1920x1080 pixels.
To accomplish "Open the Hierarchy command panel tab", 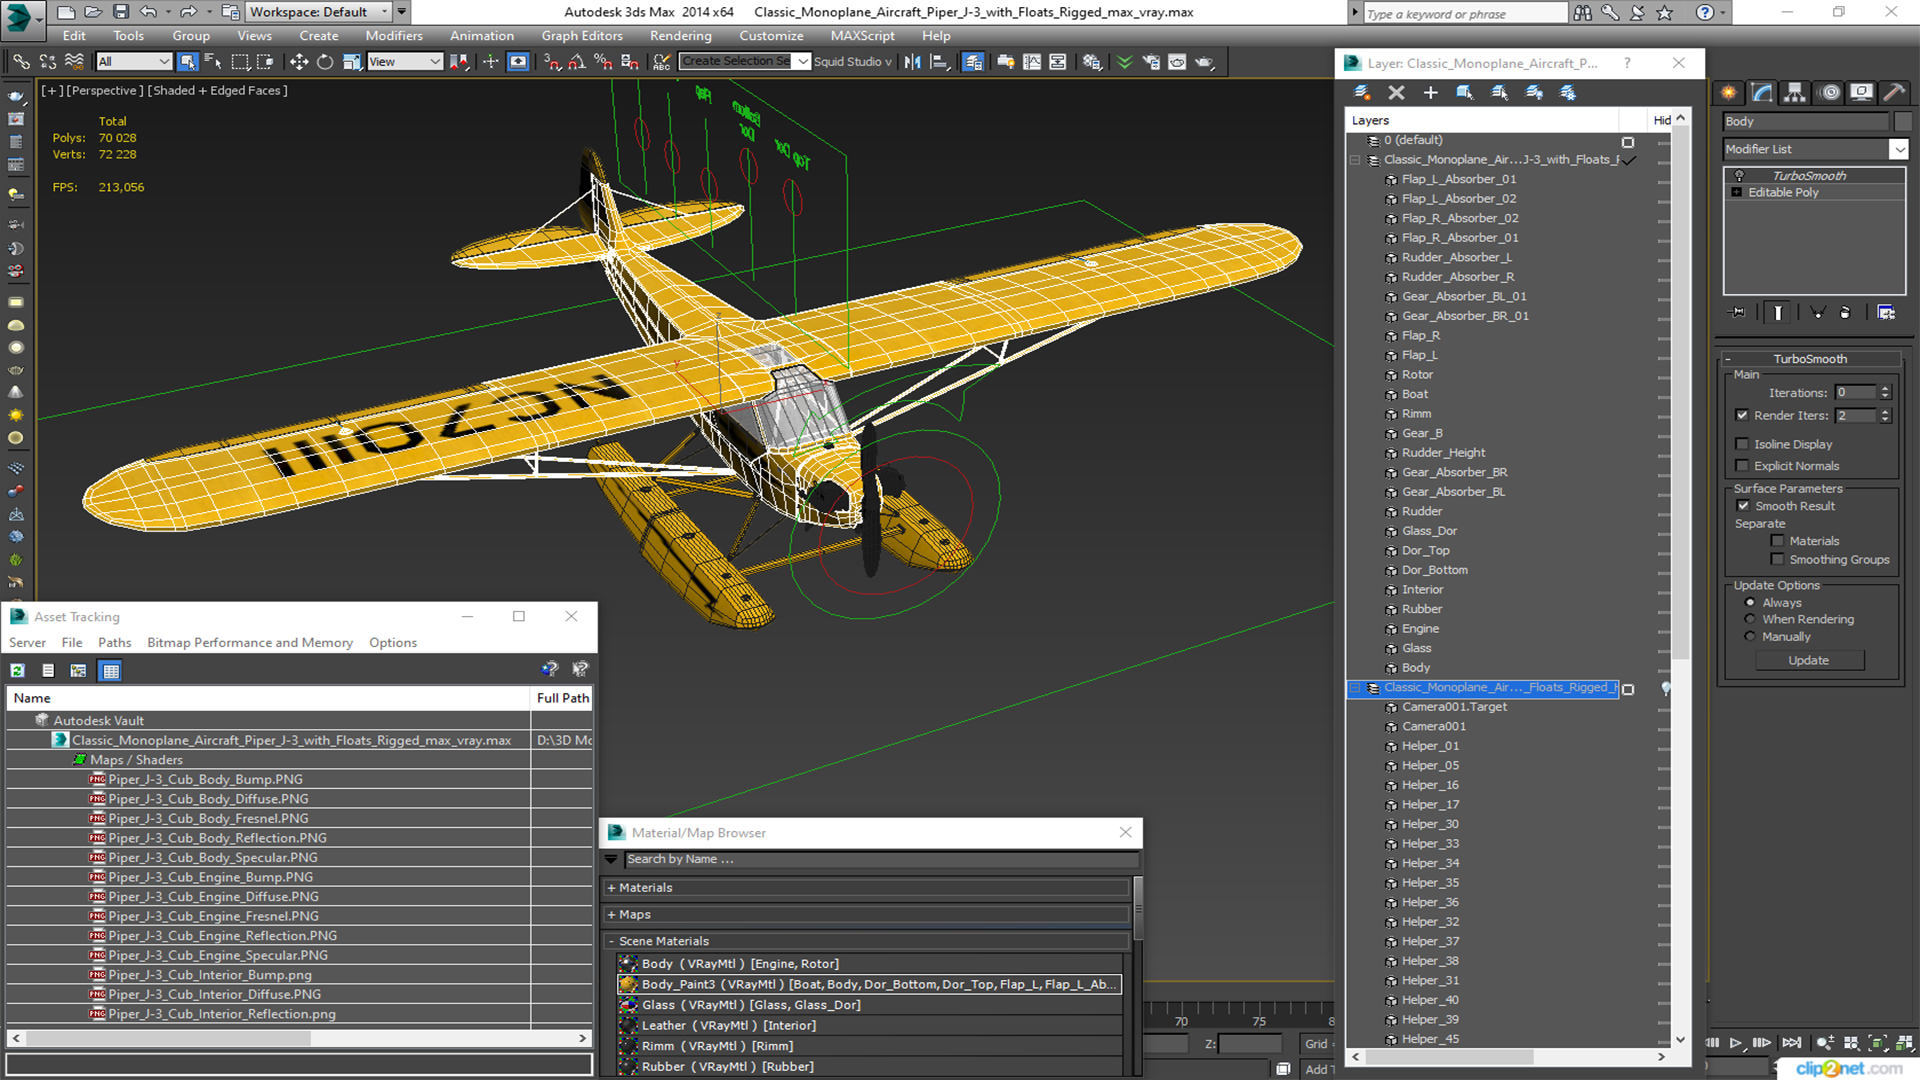I will [x=1796, y=93].
